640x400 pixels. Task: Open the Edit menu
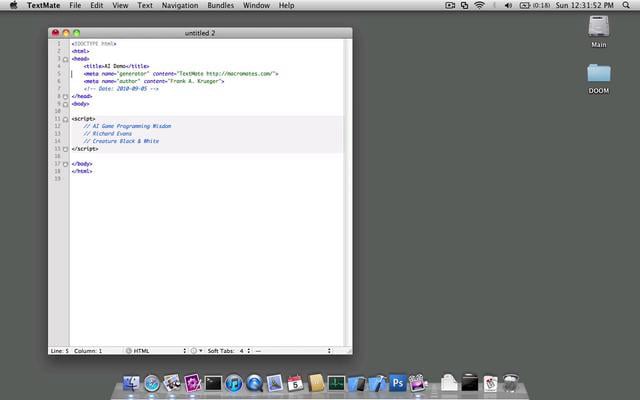(x=97, y=5)
